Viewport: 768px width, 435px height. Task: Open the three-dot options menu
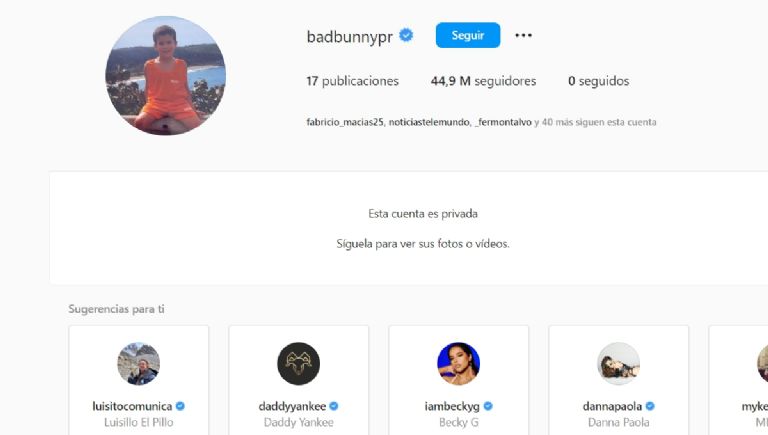point(523,35)
